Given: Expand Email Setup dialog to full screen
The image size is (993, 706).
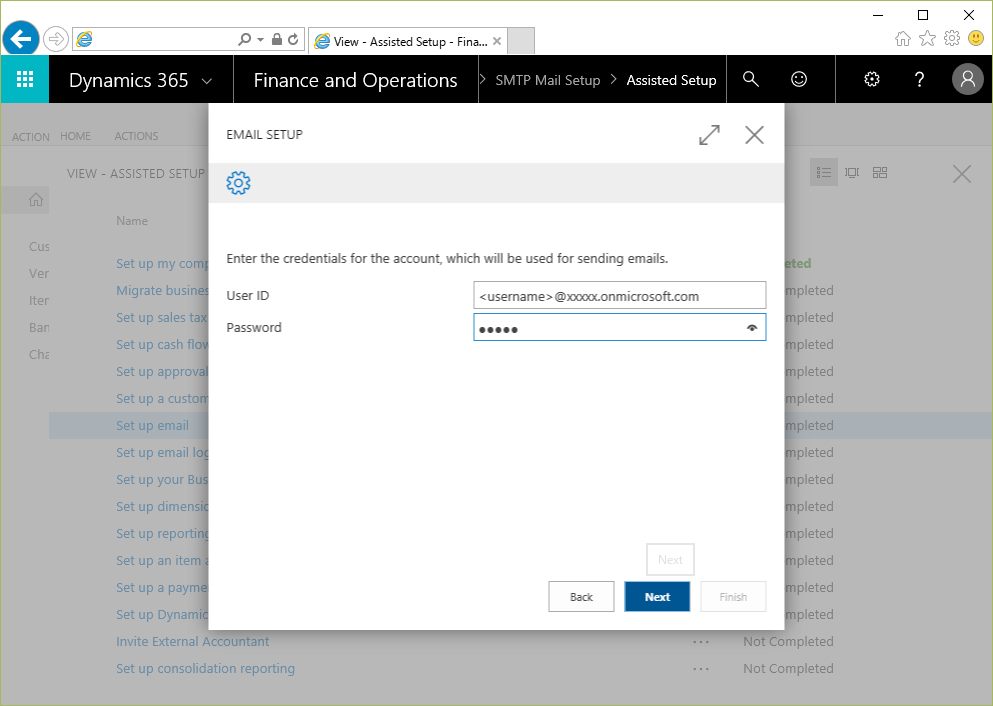Looking at the screenshot, I should [x=709, y=134].
